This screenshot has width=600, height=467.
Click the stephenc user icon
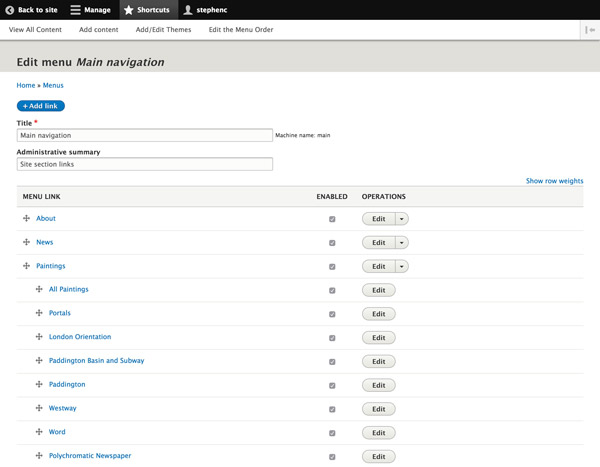(x=188, y=10)
